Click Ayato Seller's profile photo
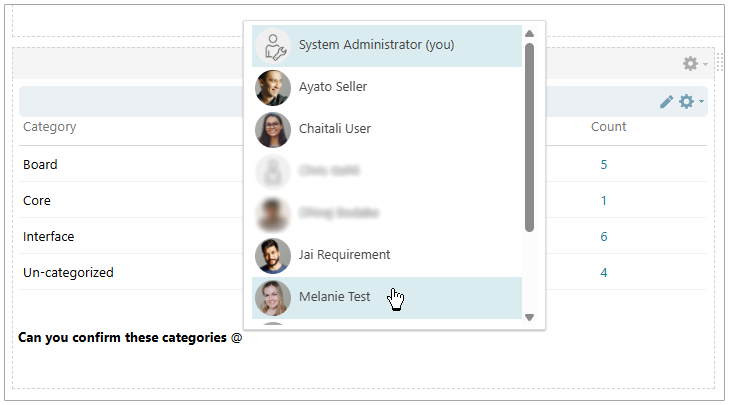 (273, 88)
